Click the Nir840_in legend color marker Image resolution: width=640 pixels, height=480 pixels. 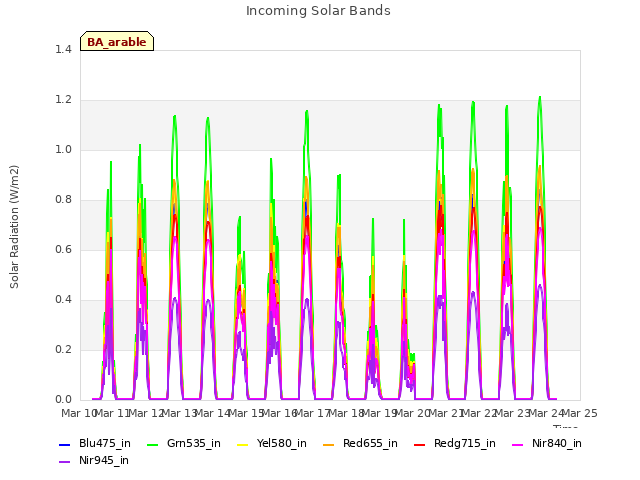tap(518, 444)
